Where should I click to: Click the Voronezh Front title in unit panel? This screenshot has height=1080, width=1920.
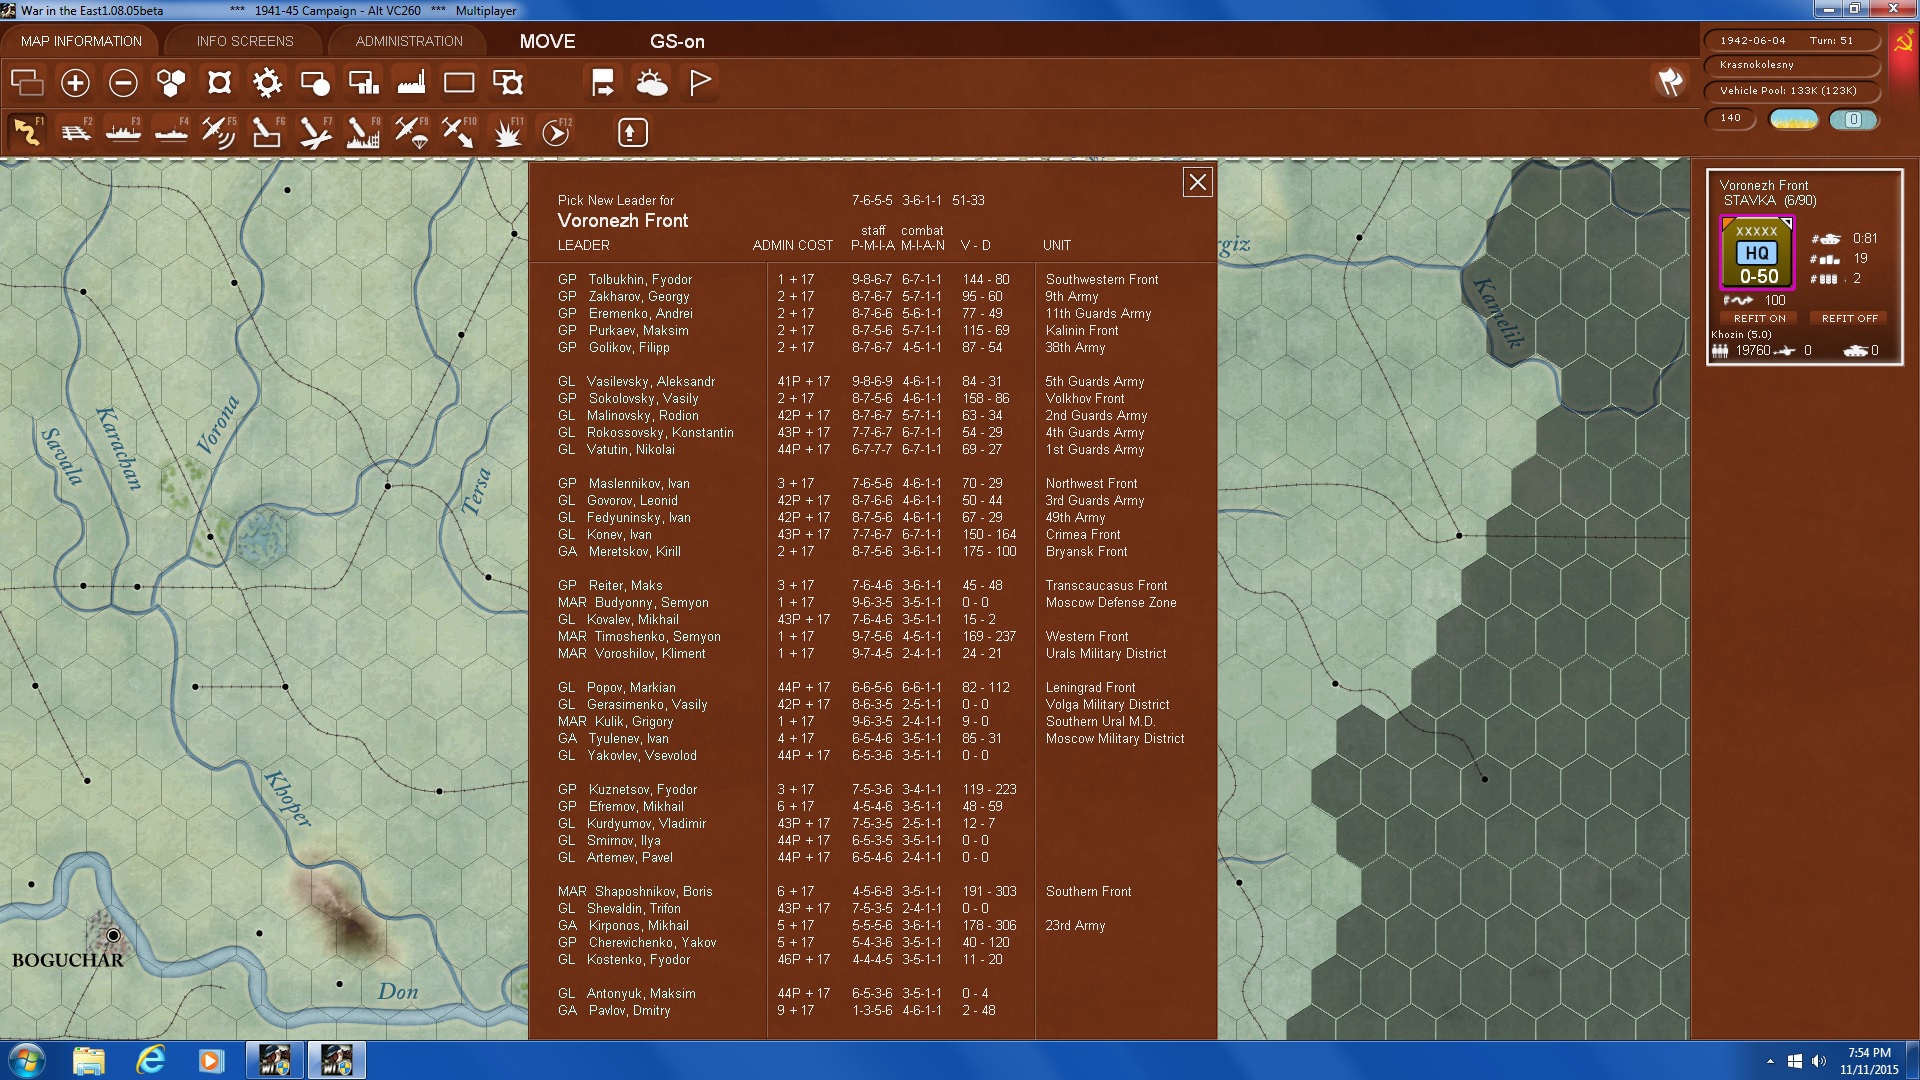[x=1763, y=185]
